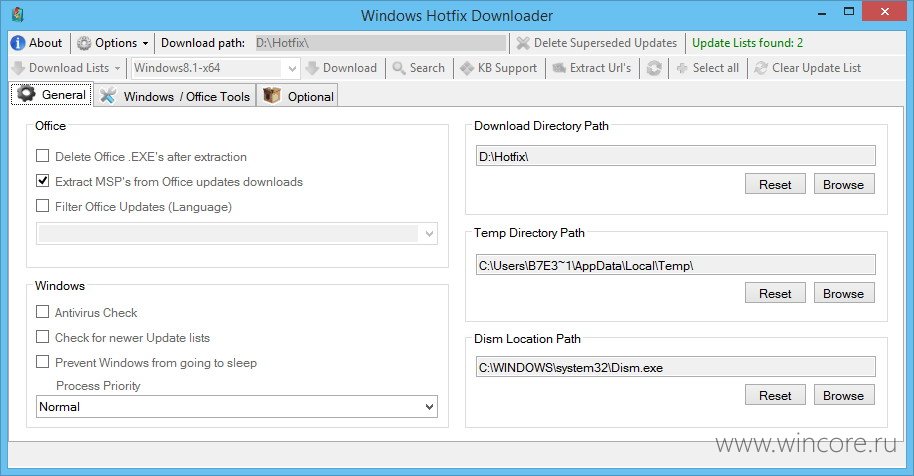Enable Delete Office .EXE's after extraction

[x=43, y=156]
